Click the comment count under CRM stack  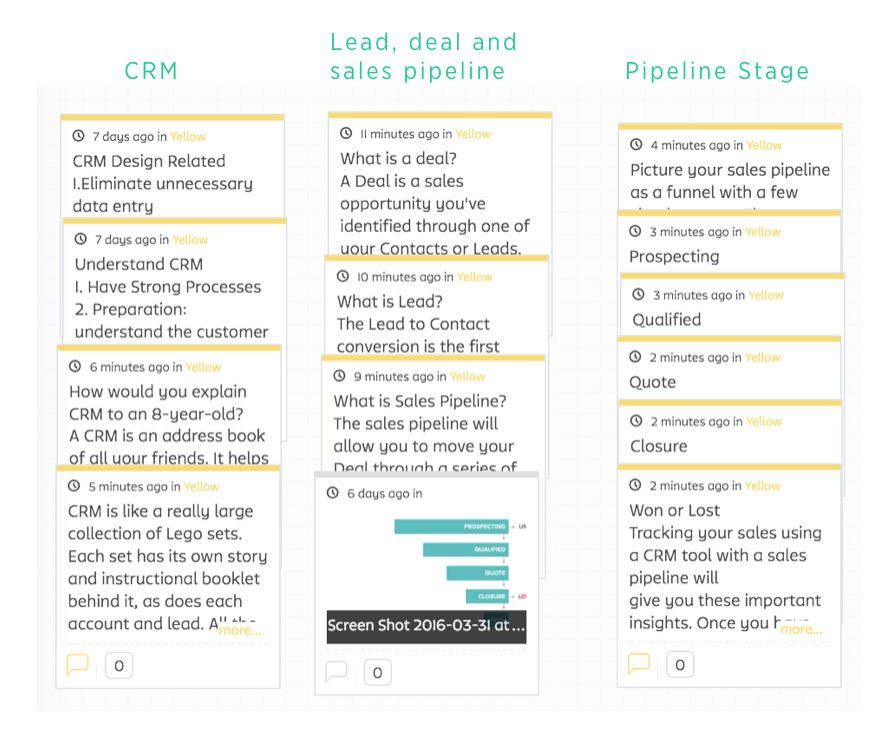[119, 665]
